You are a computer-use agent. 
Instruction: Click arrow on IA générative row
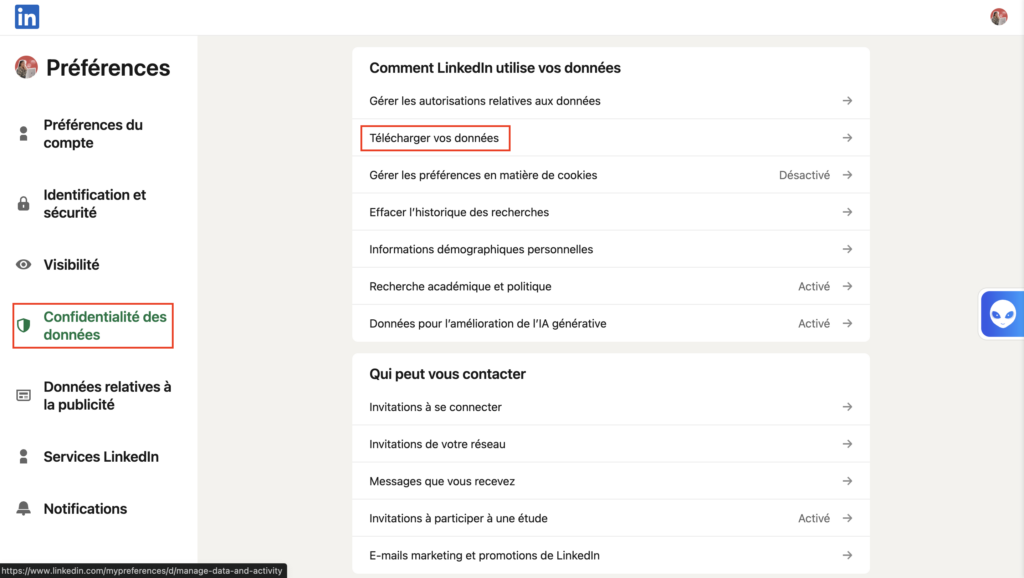point(847,323)
